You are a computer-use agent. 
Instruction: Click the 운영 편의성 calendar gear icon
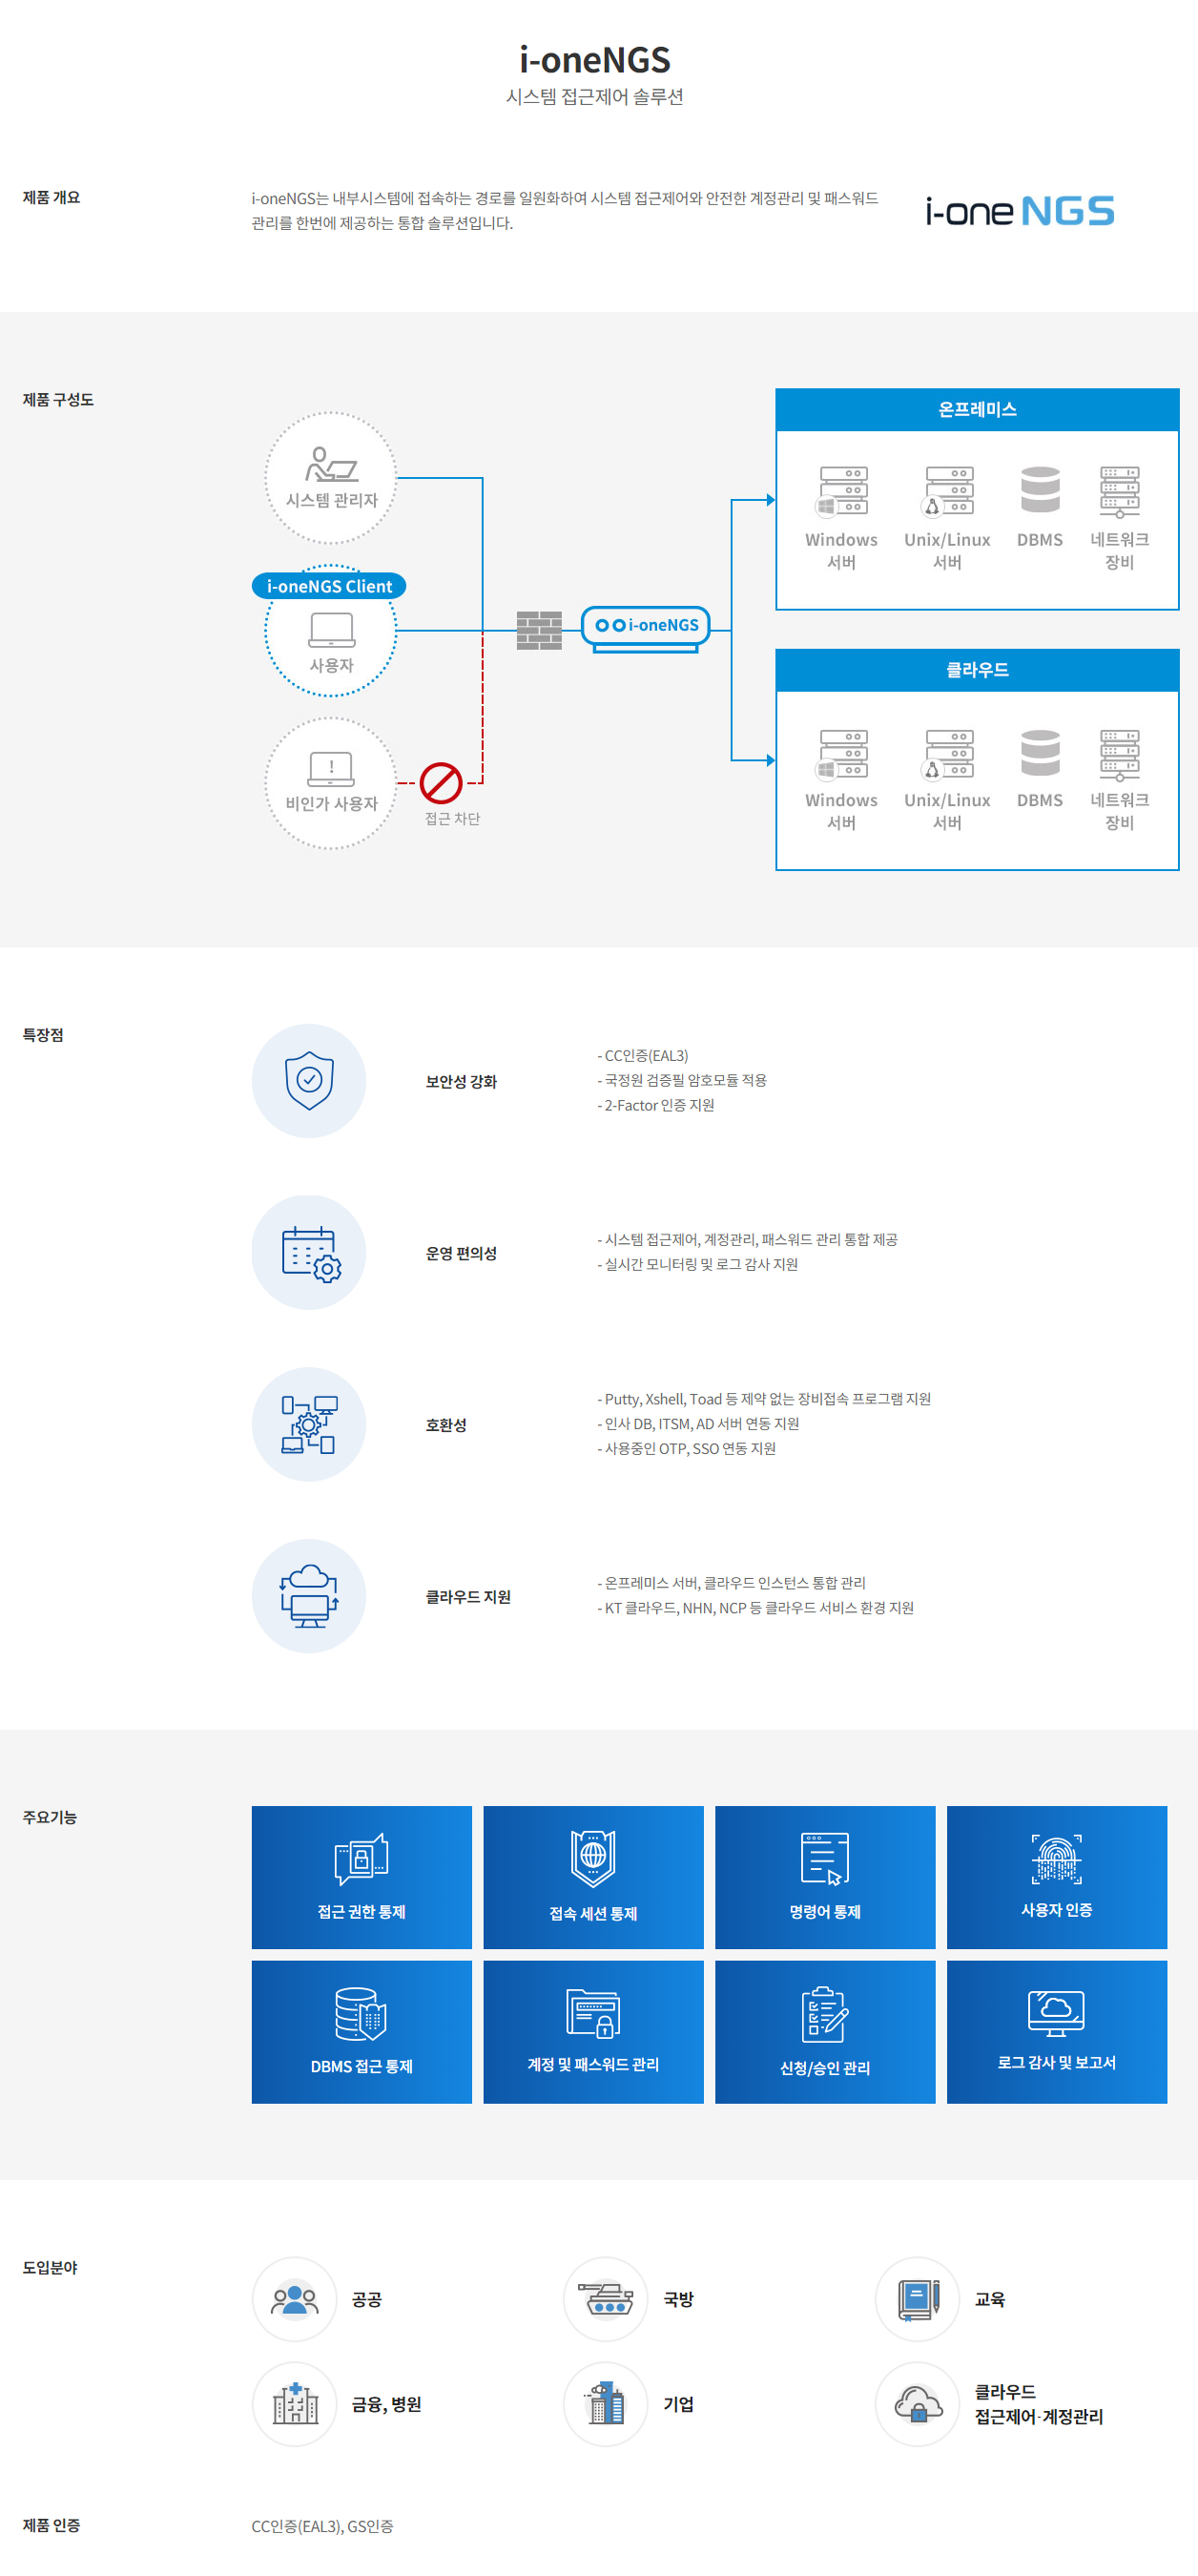(x=309, y=1252)
